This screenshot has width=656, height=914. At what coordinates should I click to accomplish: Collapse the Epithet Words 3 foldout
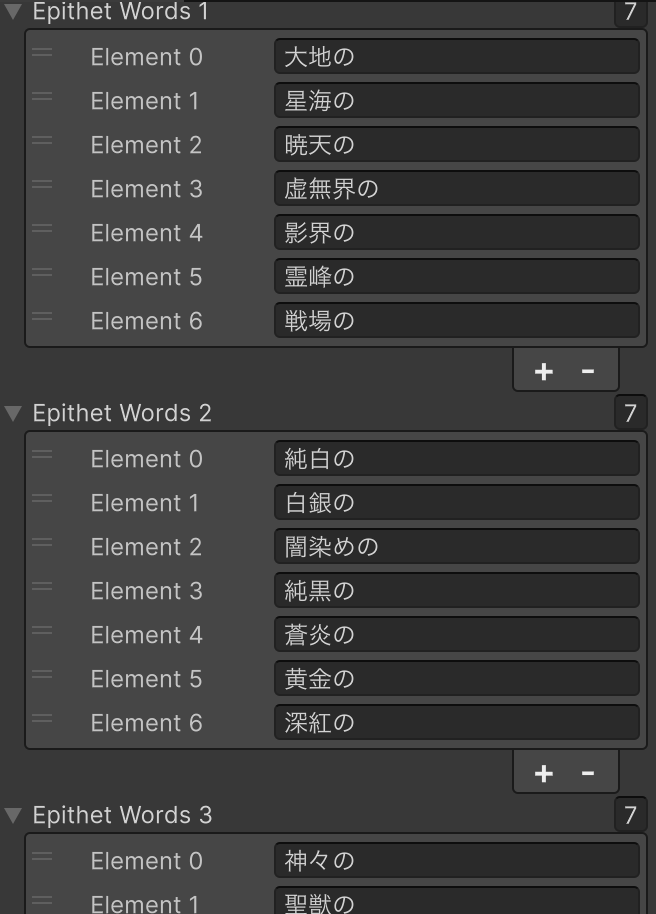click(x=13, y=815)
